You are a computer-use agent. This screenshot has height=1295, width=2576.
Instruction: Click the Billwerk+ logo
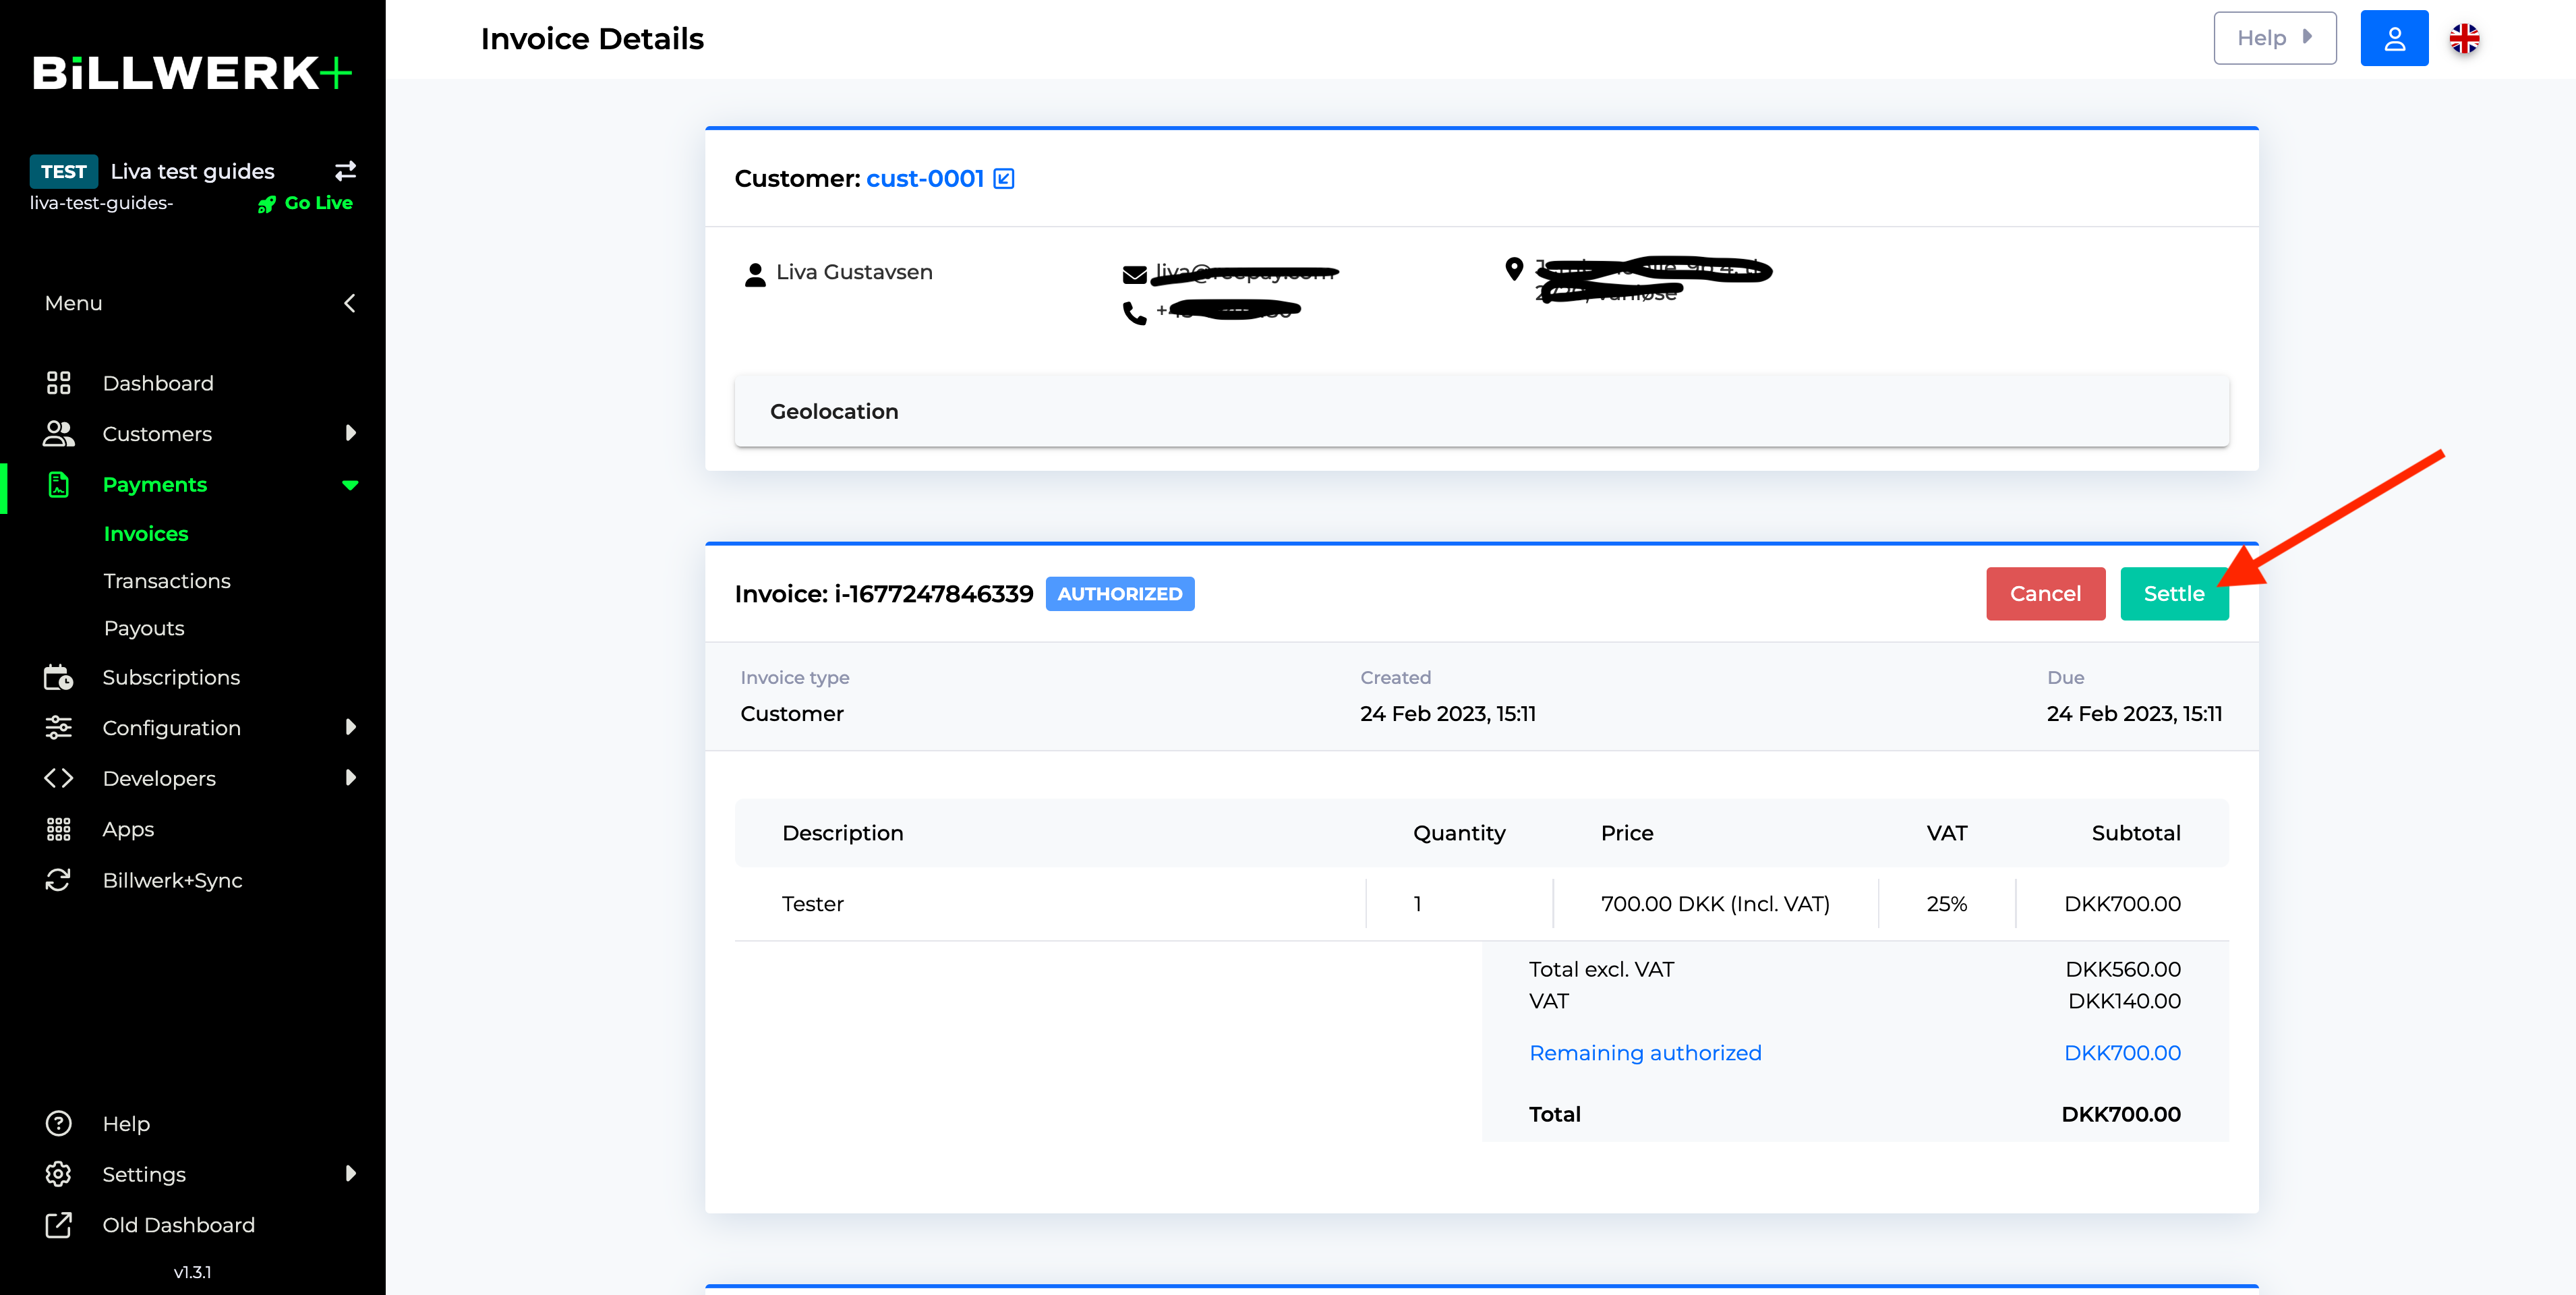click(192, 73)
